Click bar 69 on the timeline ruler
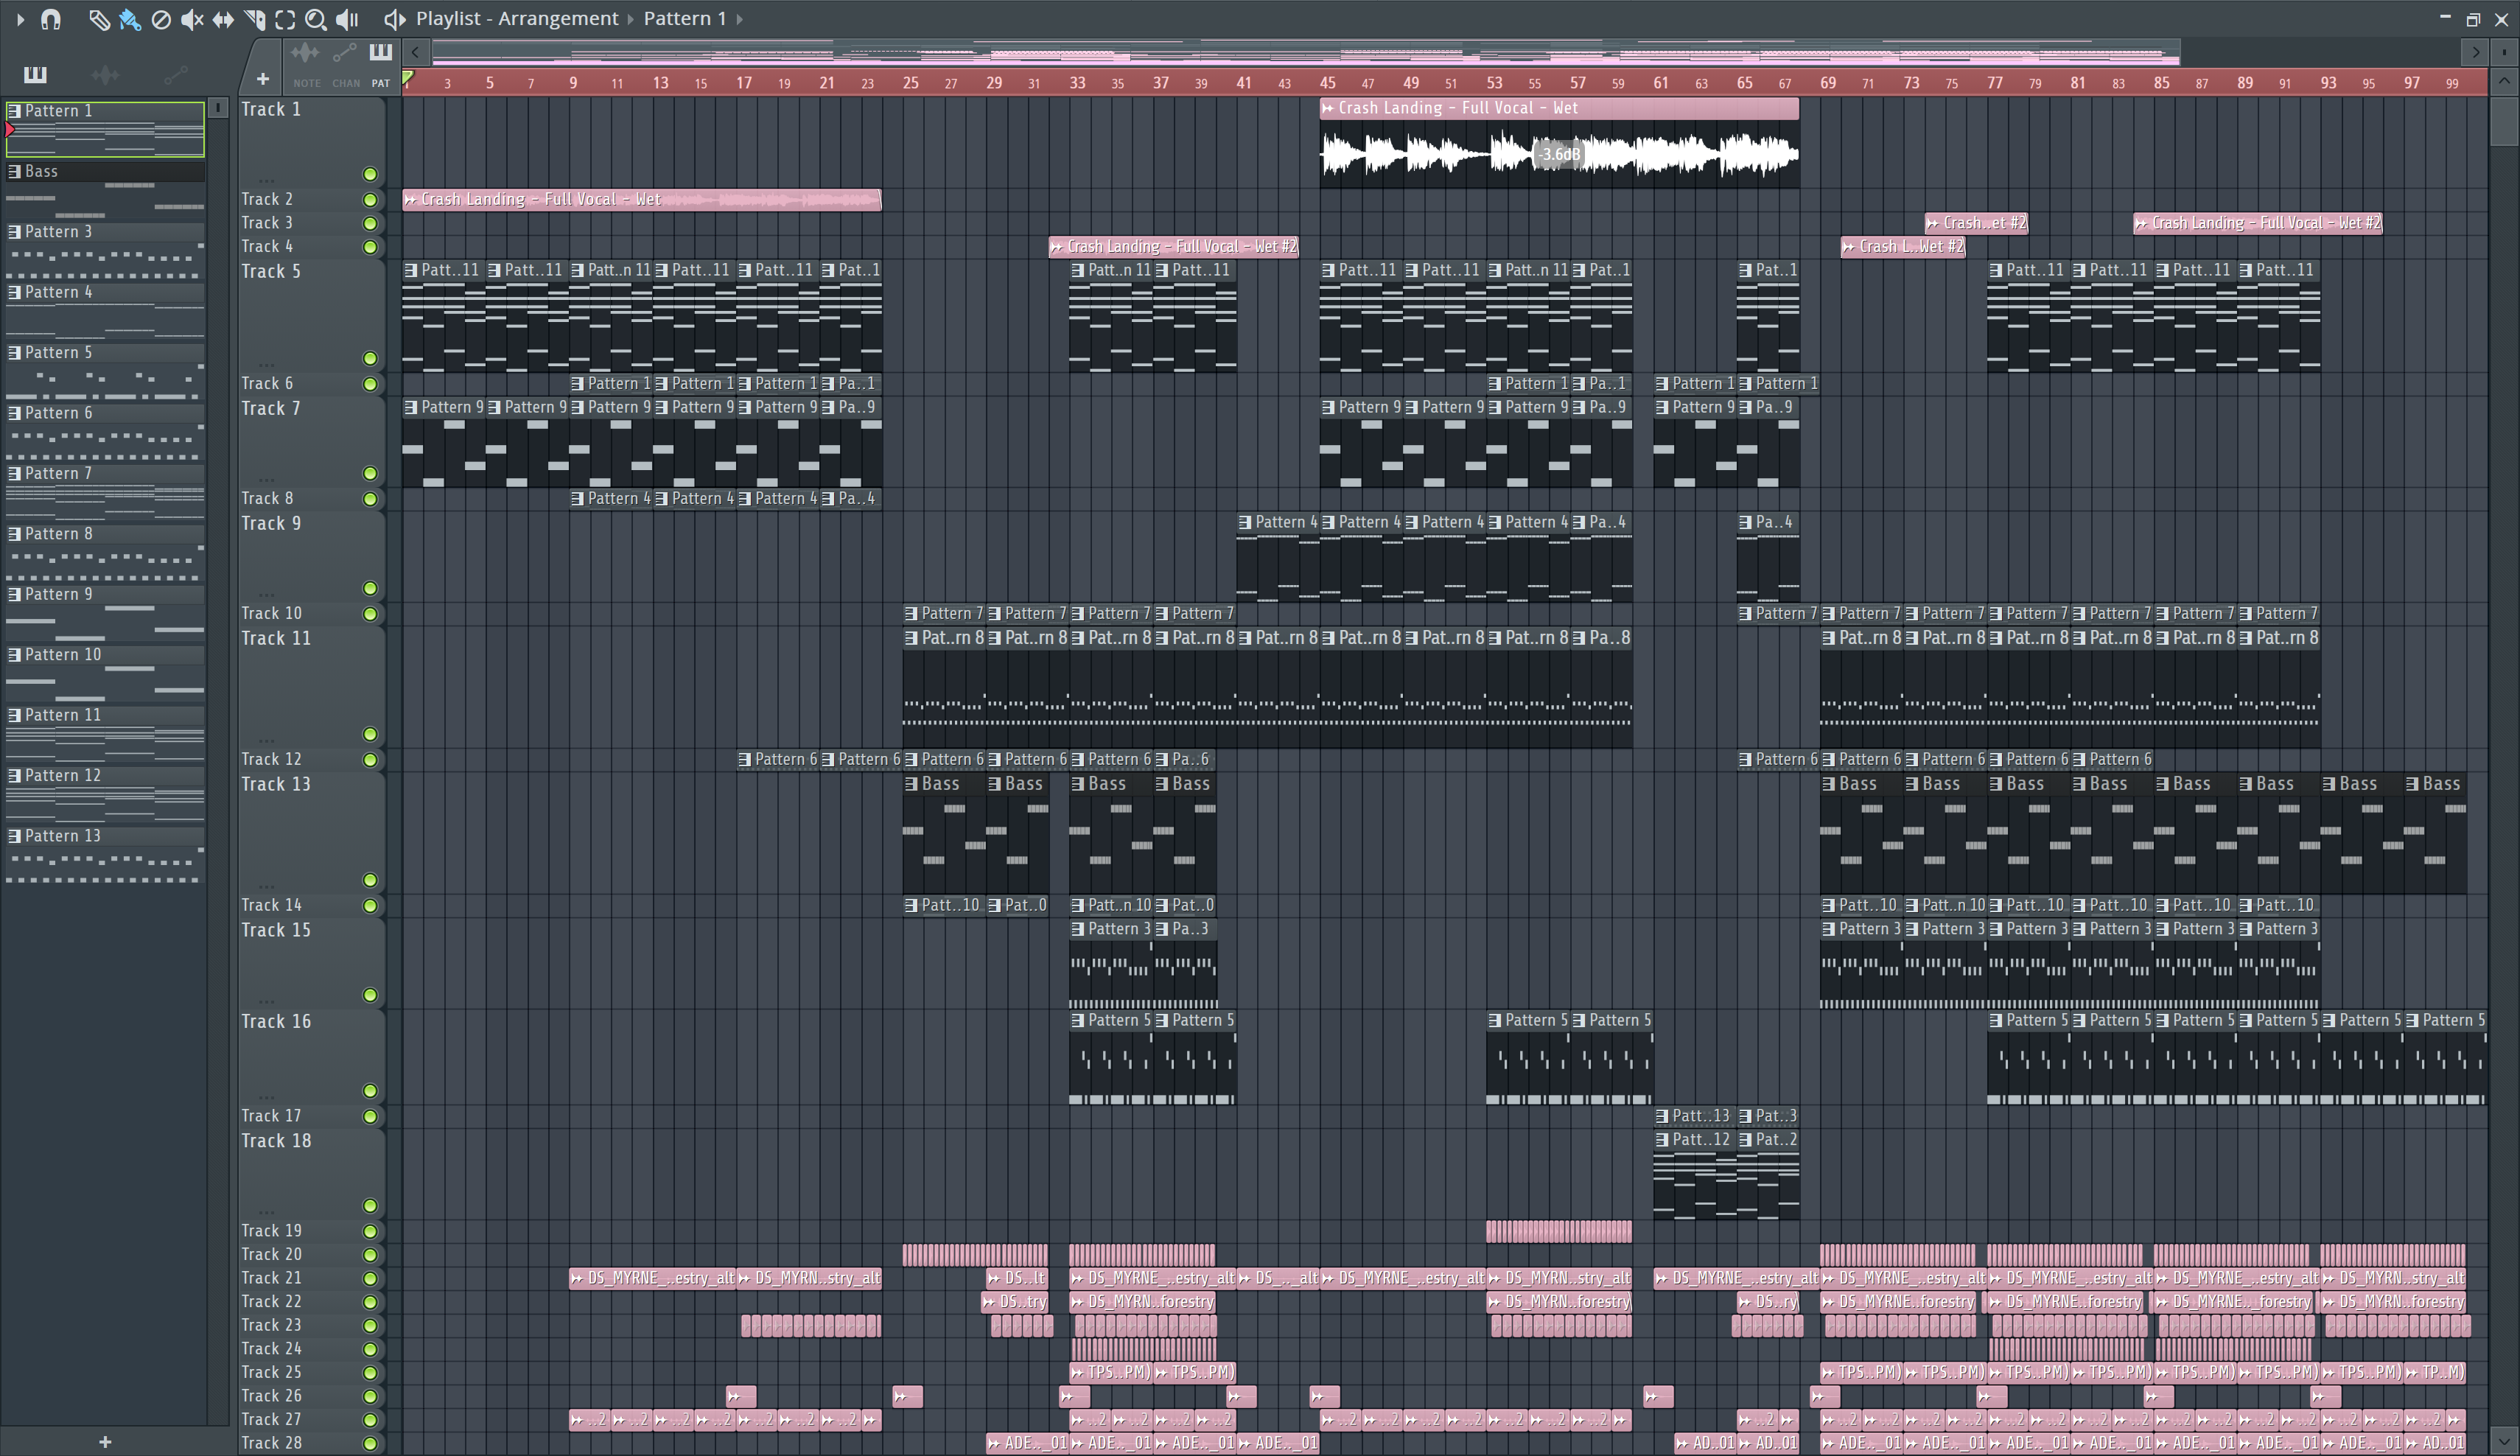Screen dimensions: 2520x1456 pos(1828,83)
